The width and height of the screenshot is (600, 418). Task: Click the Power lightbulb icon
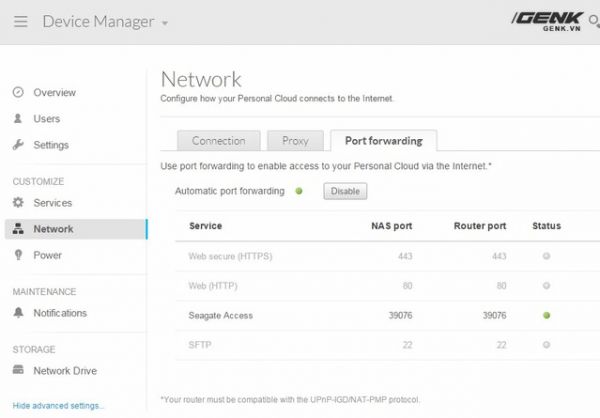[x=18, y=255]
